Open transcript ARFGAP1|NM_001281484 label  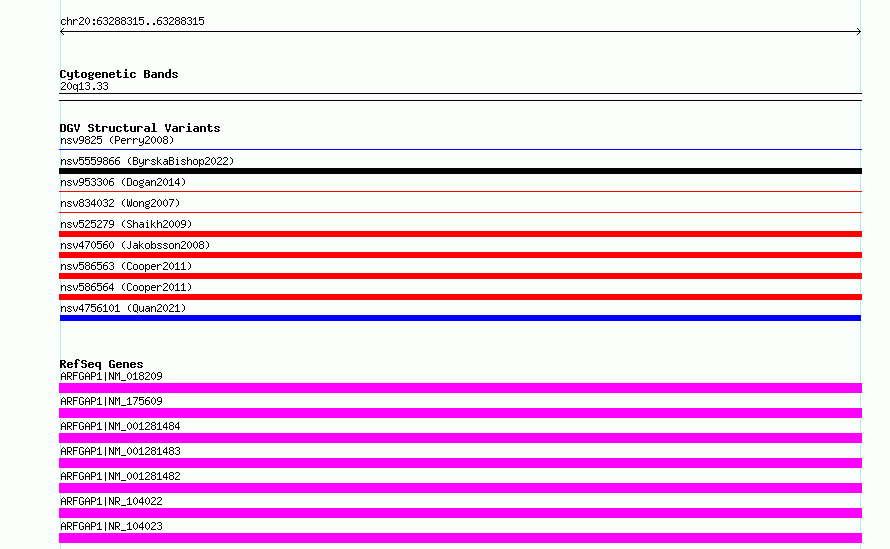(120, 426)
